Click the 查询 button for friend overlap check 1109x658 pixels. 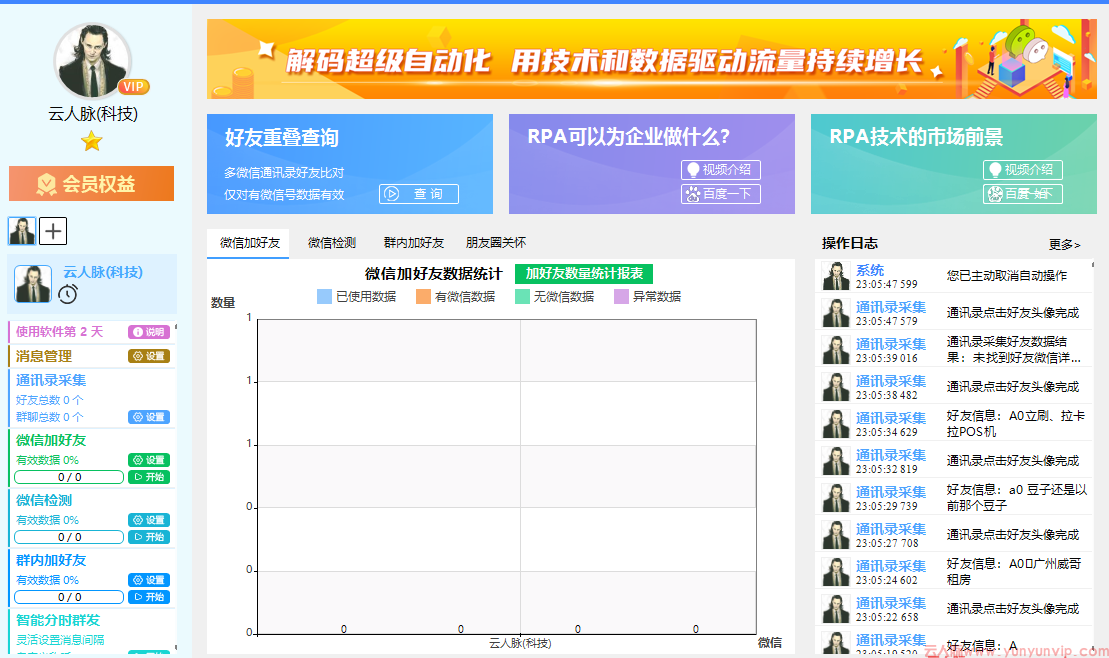click(x=418, y=193)
